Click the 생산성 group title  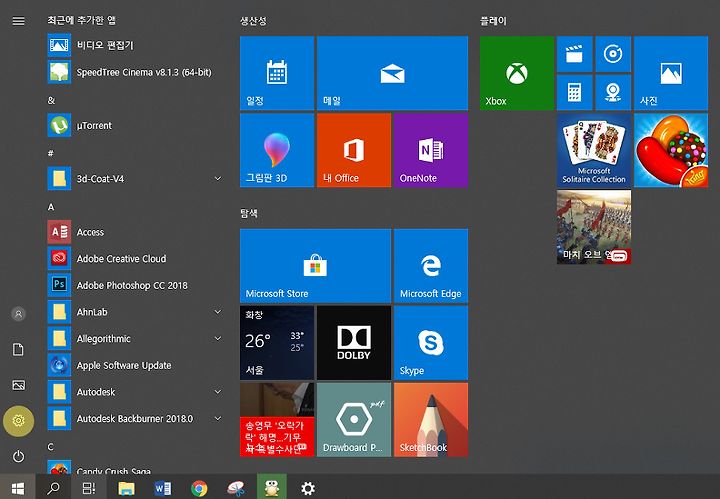[253, 21]
